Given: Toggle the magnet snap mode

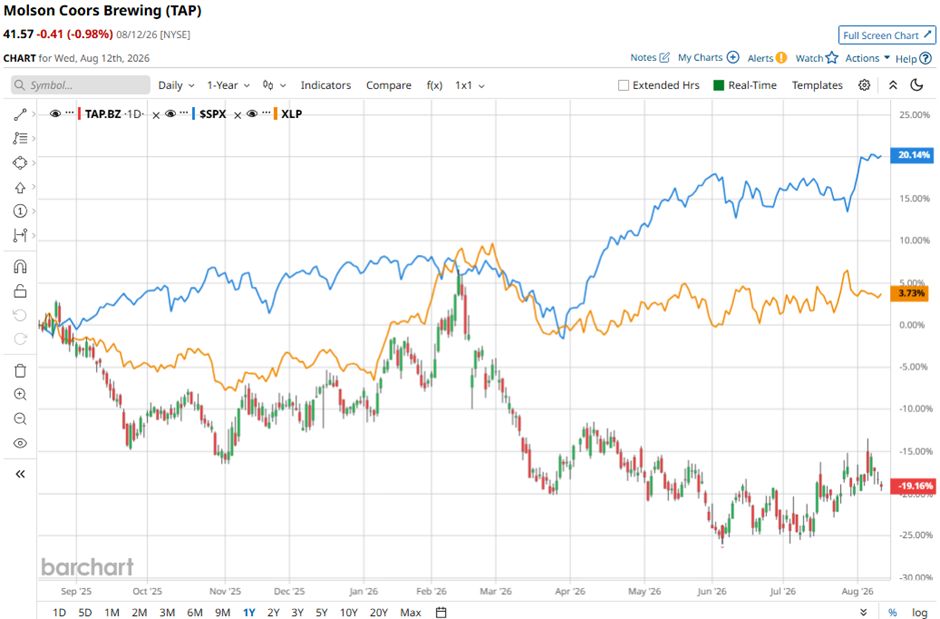Looking at the screenshot, I should [20, 267].
